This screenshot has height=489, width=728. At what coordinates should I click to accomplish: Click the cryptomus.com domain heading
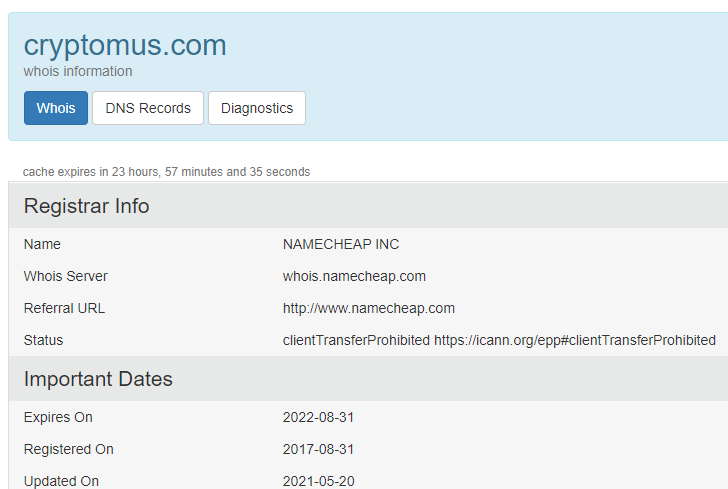(125, 45)
